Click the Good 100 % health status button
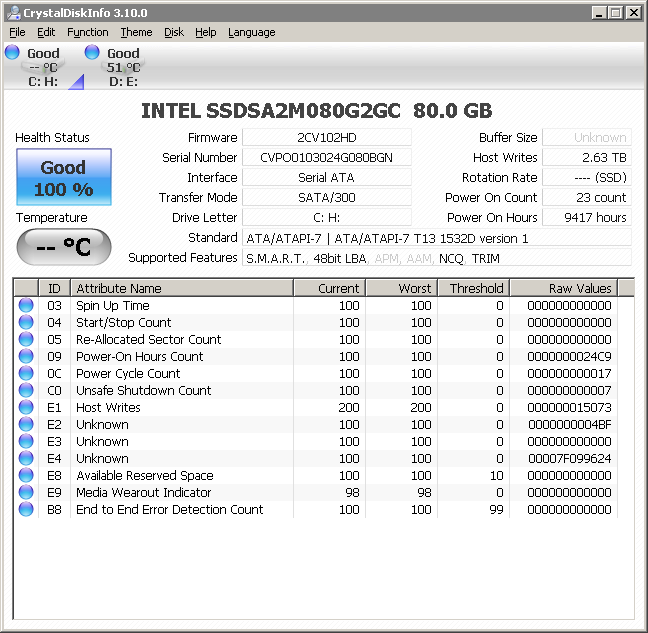648x633 pixels. (x=64, y=178)
